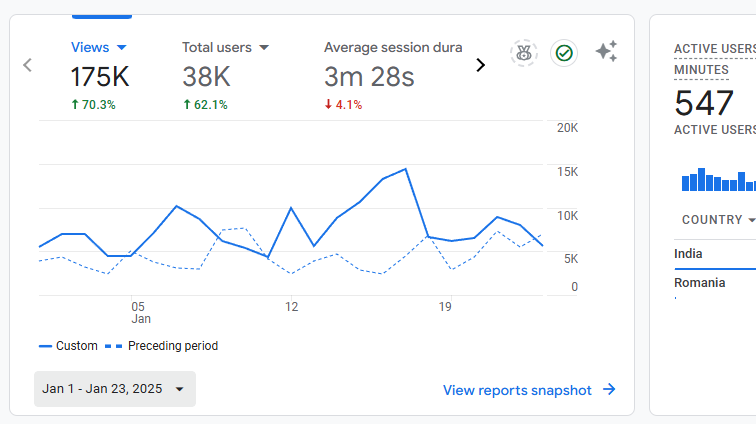Open the Views metric dropdown

99,47
